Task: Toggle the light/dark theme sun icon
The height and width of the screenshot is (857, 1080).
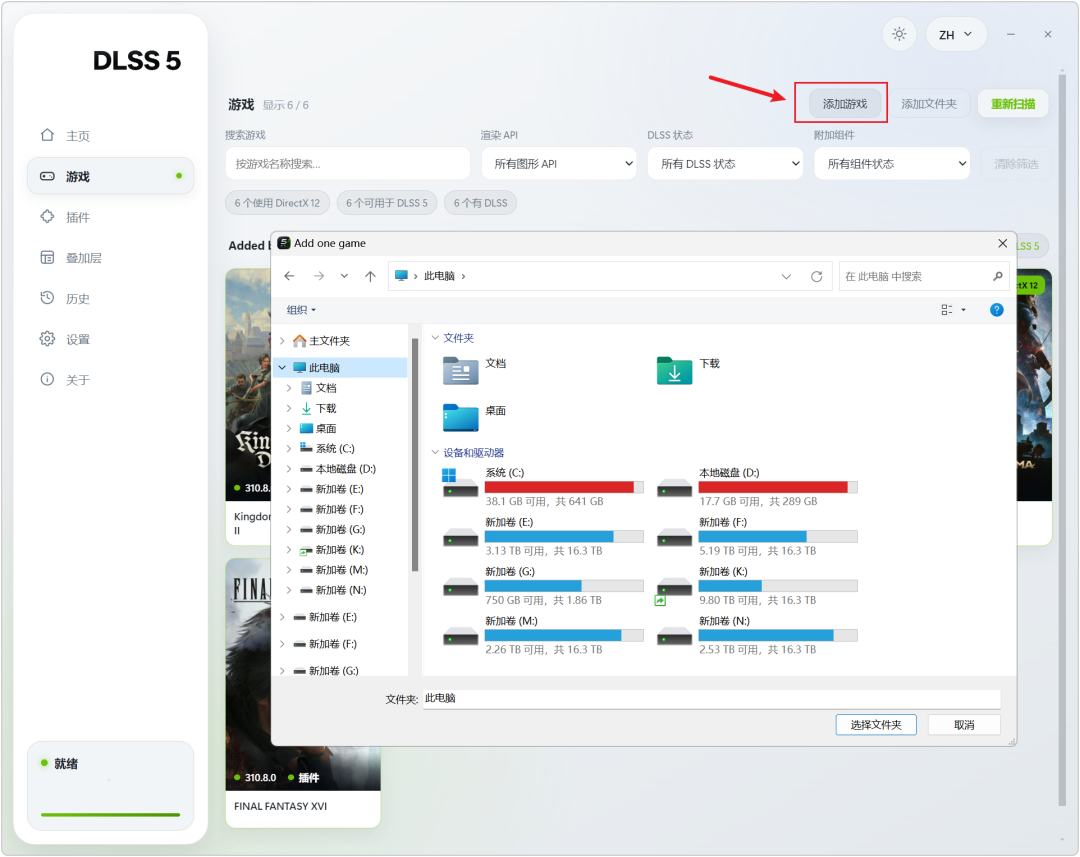Action: (899, 34)
